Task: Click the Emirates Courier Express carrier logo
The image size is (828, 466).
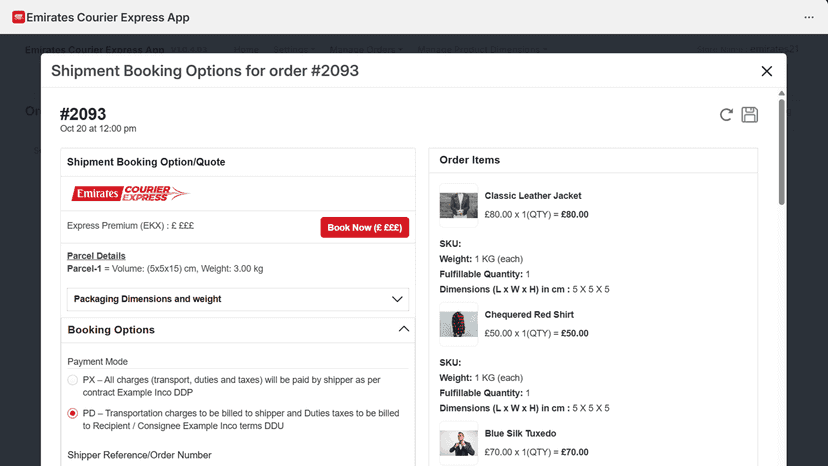Action: point(130,193)
